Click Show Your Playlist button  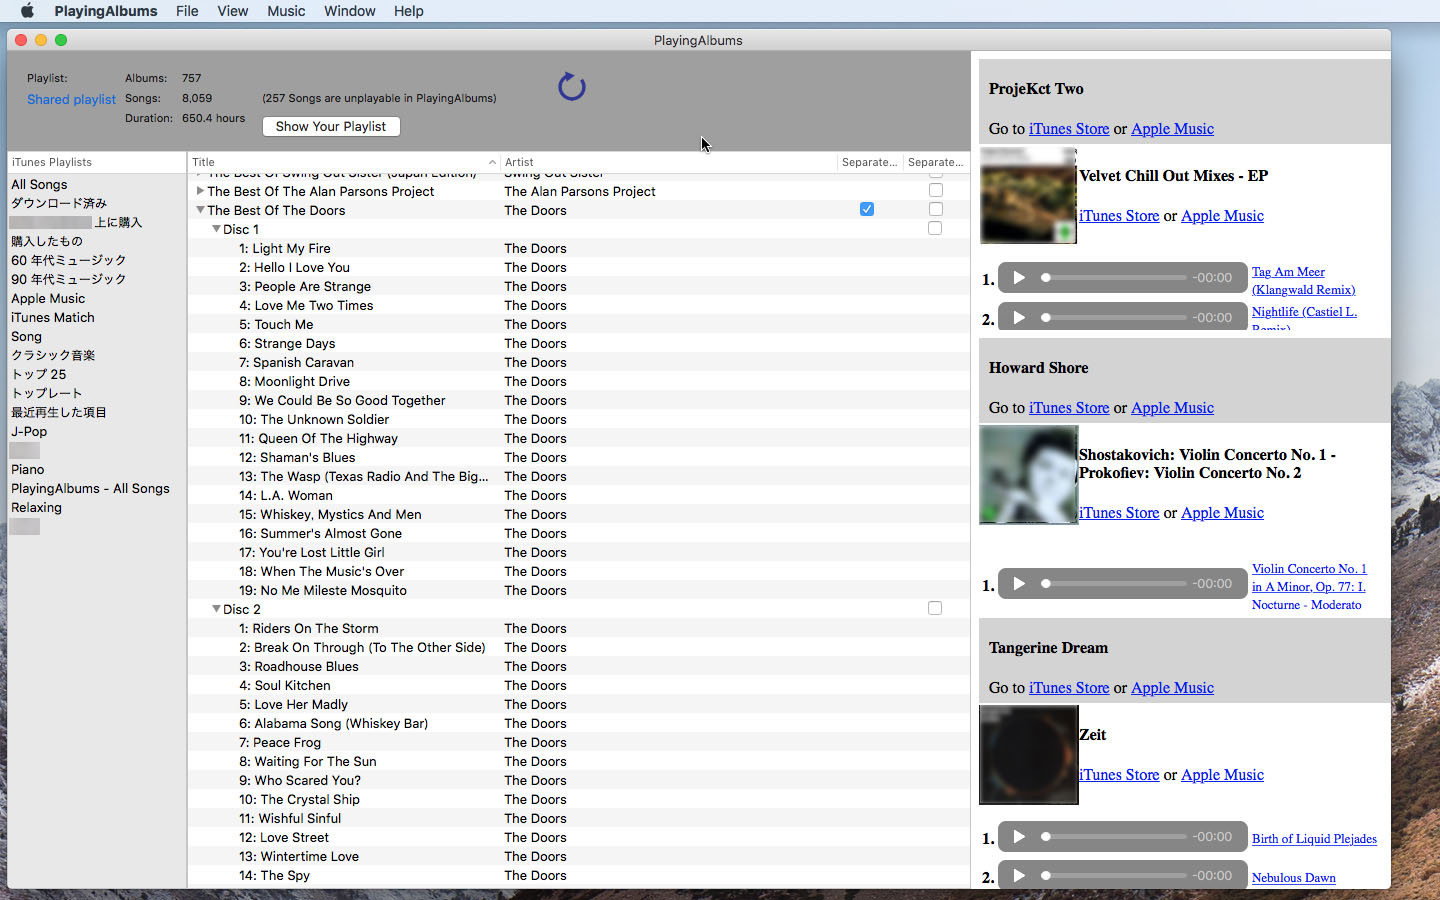coord(331,126)
